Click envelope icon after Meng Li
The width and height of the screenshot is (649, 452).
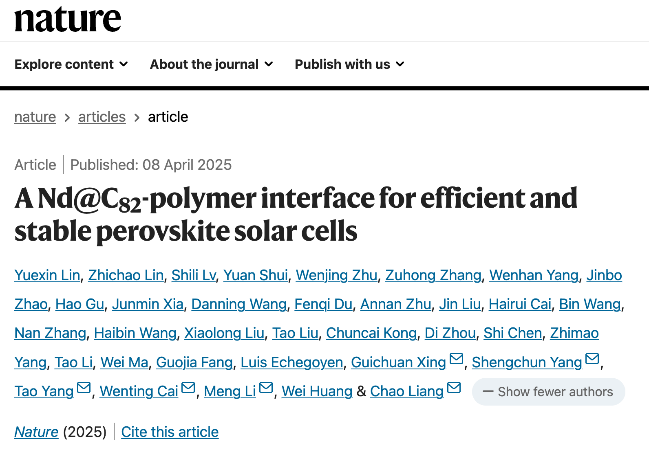[266, 390]
